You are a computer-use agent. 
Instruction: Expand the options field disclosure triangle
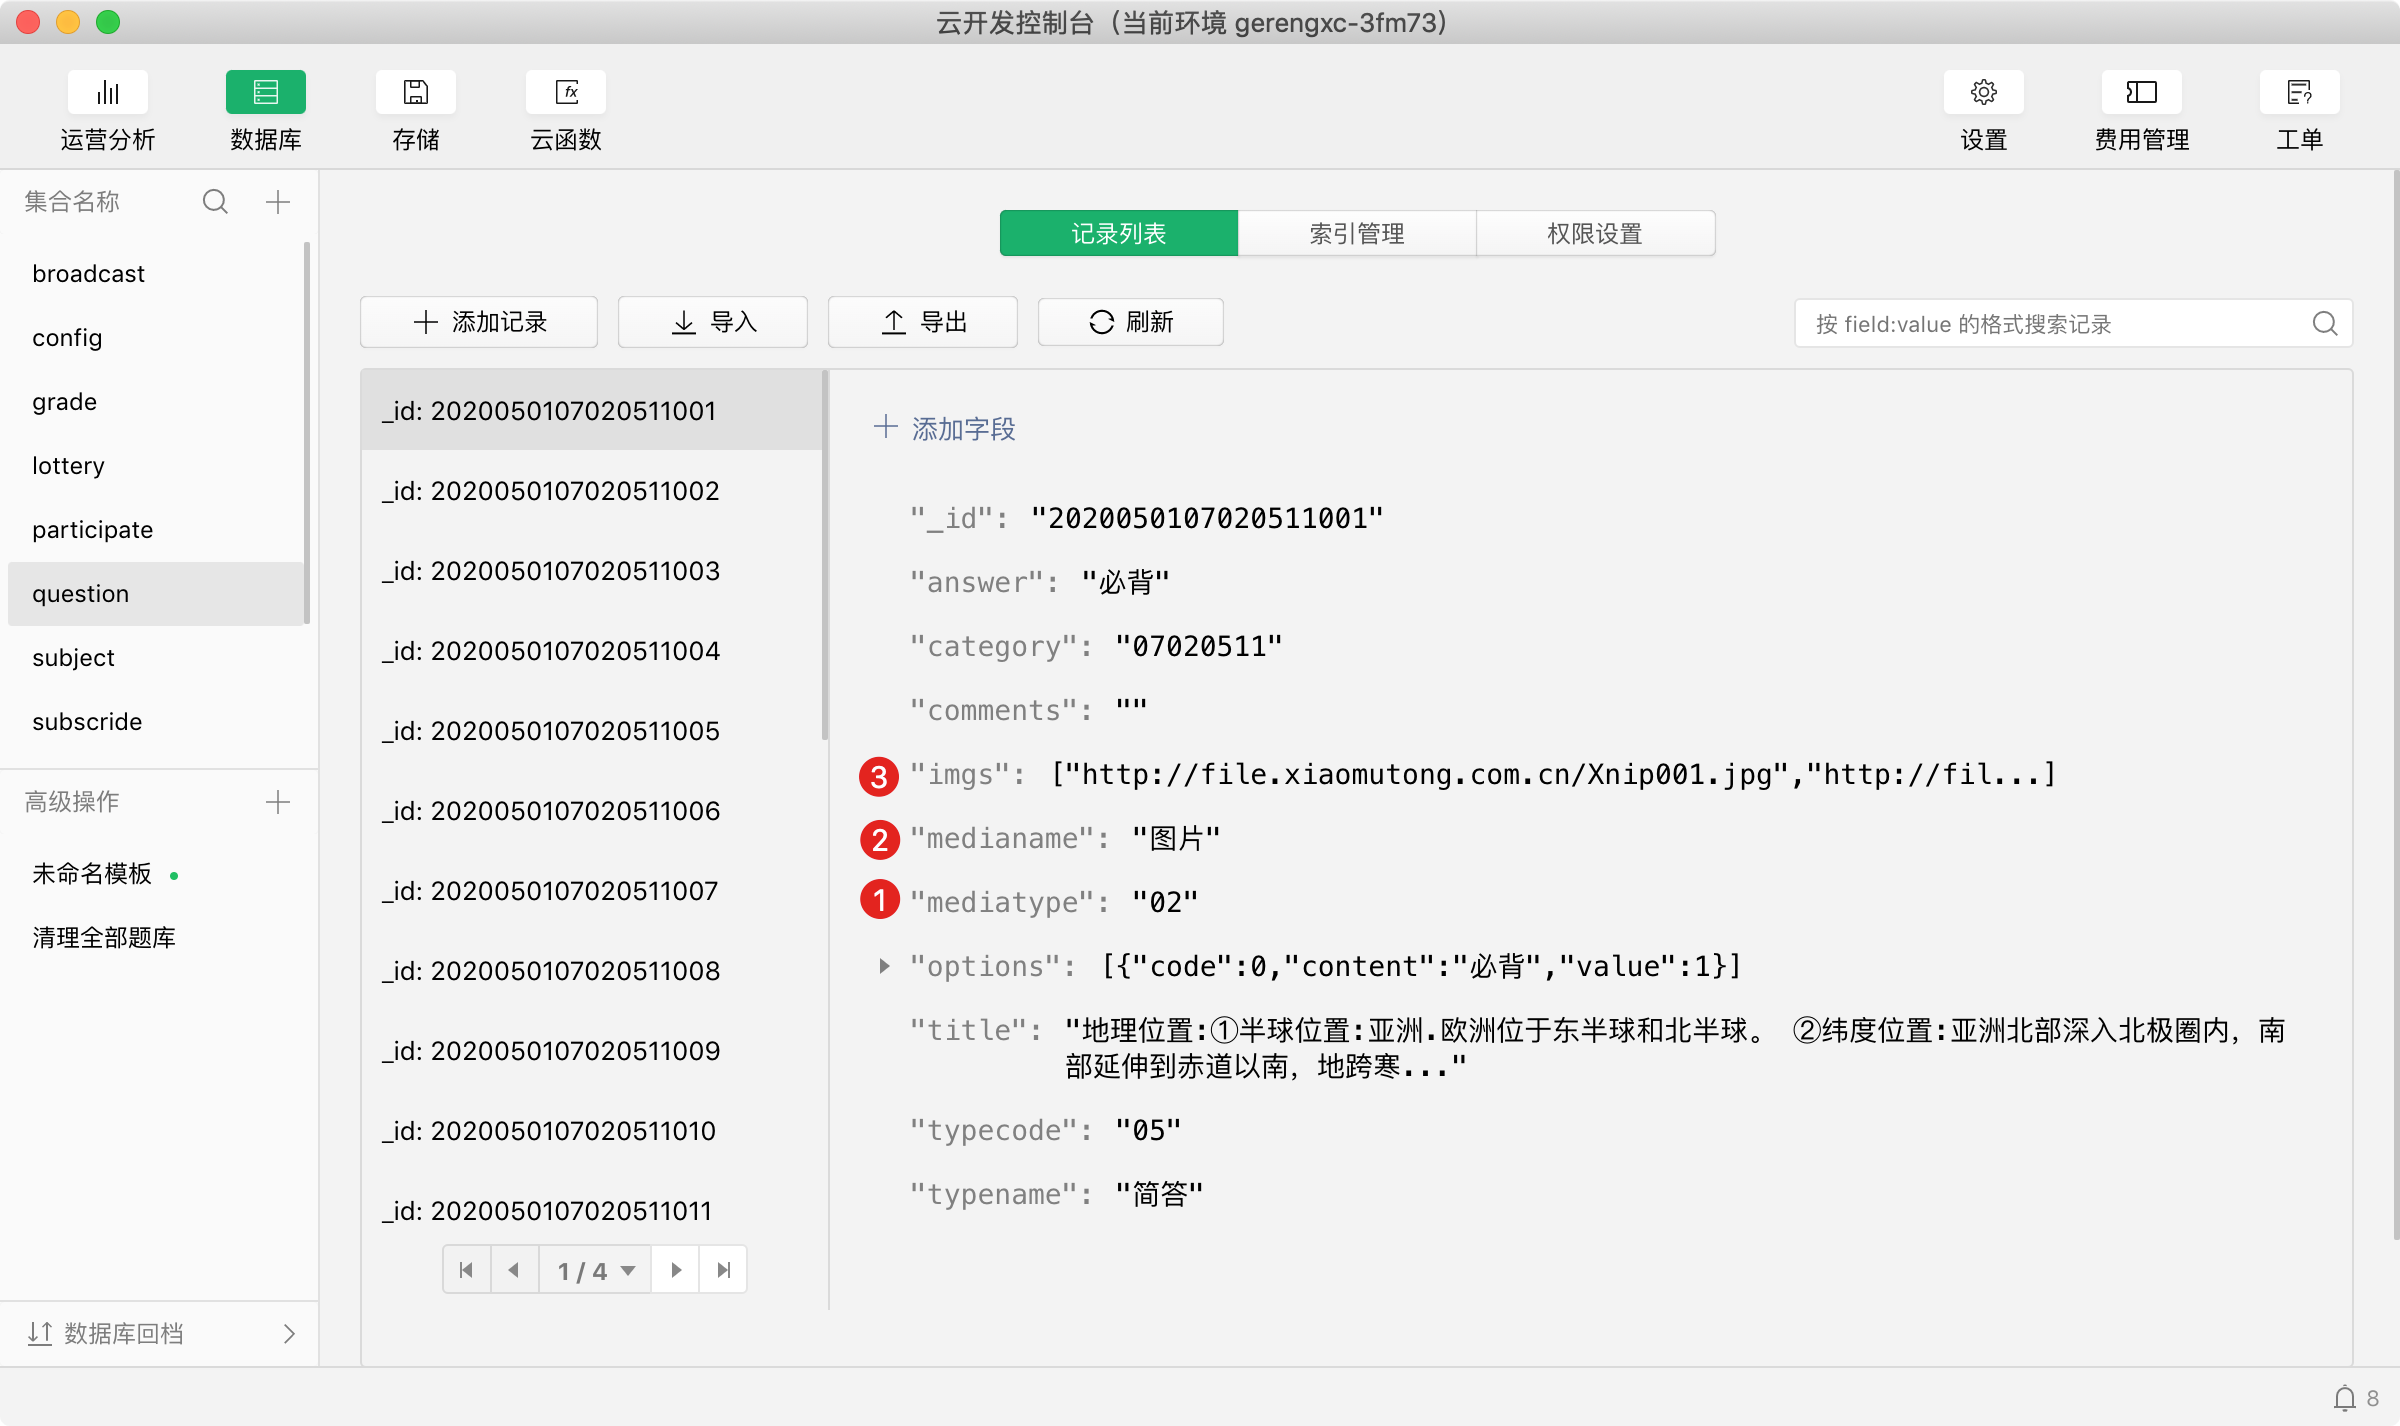coord(884,966)
